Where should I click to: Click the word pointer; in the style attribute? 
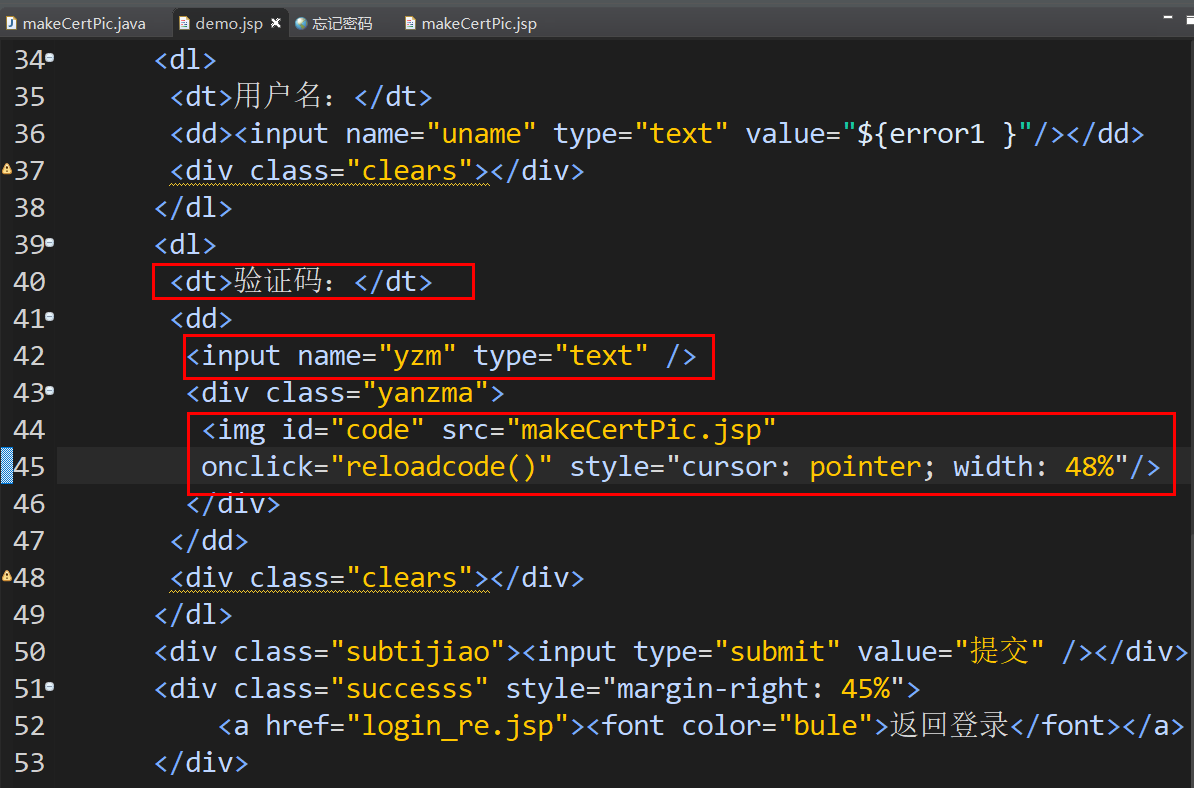[872, 467]
